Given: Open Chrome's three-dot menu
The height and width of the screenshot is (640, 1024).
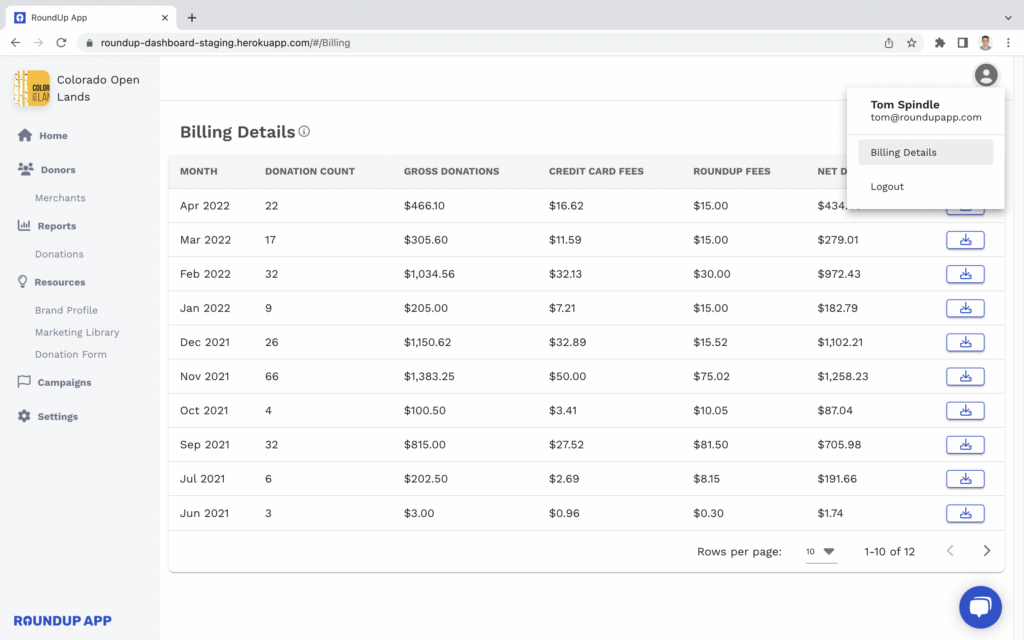Looking at the screenshot, I should (x=1008, y=43).
